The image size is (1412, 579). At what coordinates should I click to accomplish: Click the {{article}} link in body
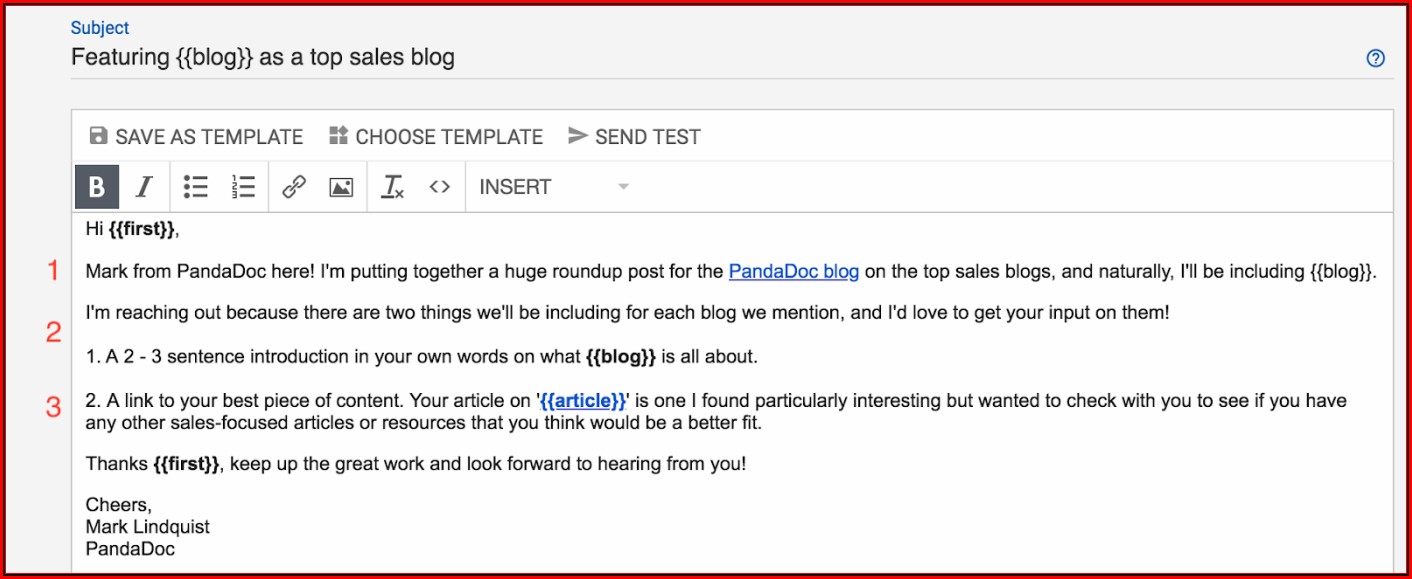(x=583, y=401)
